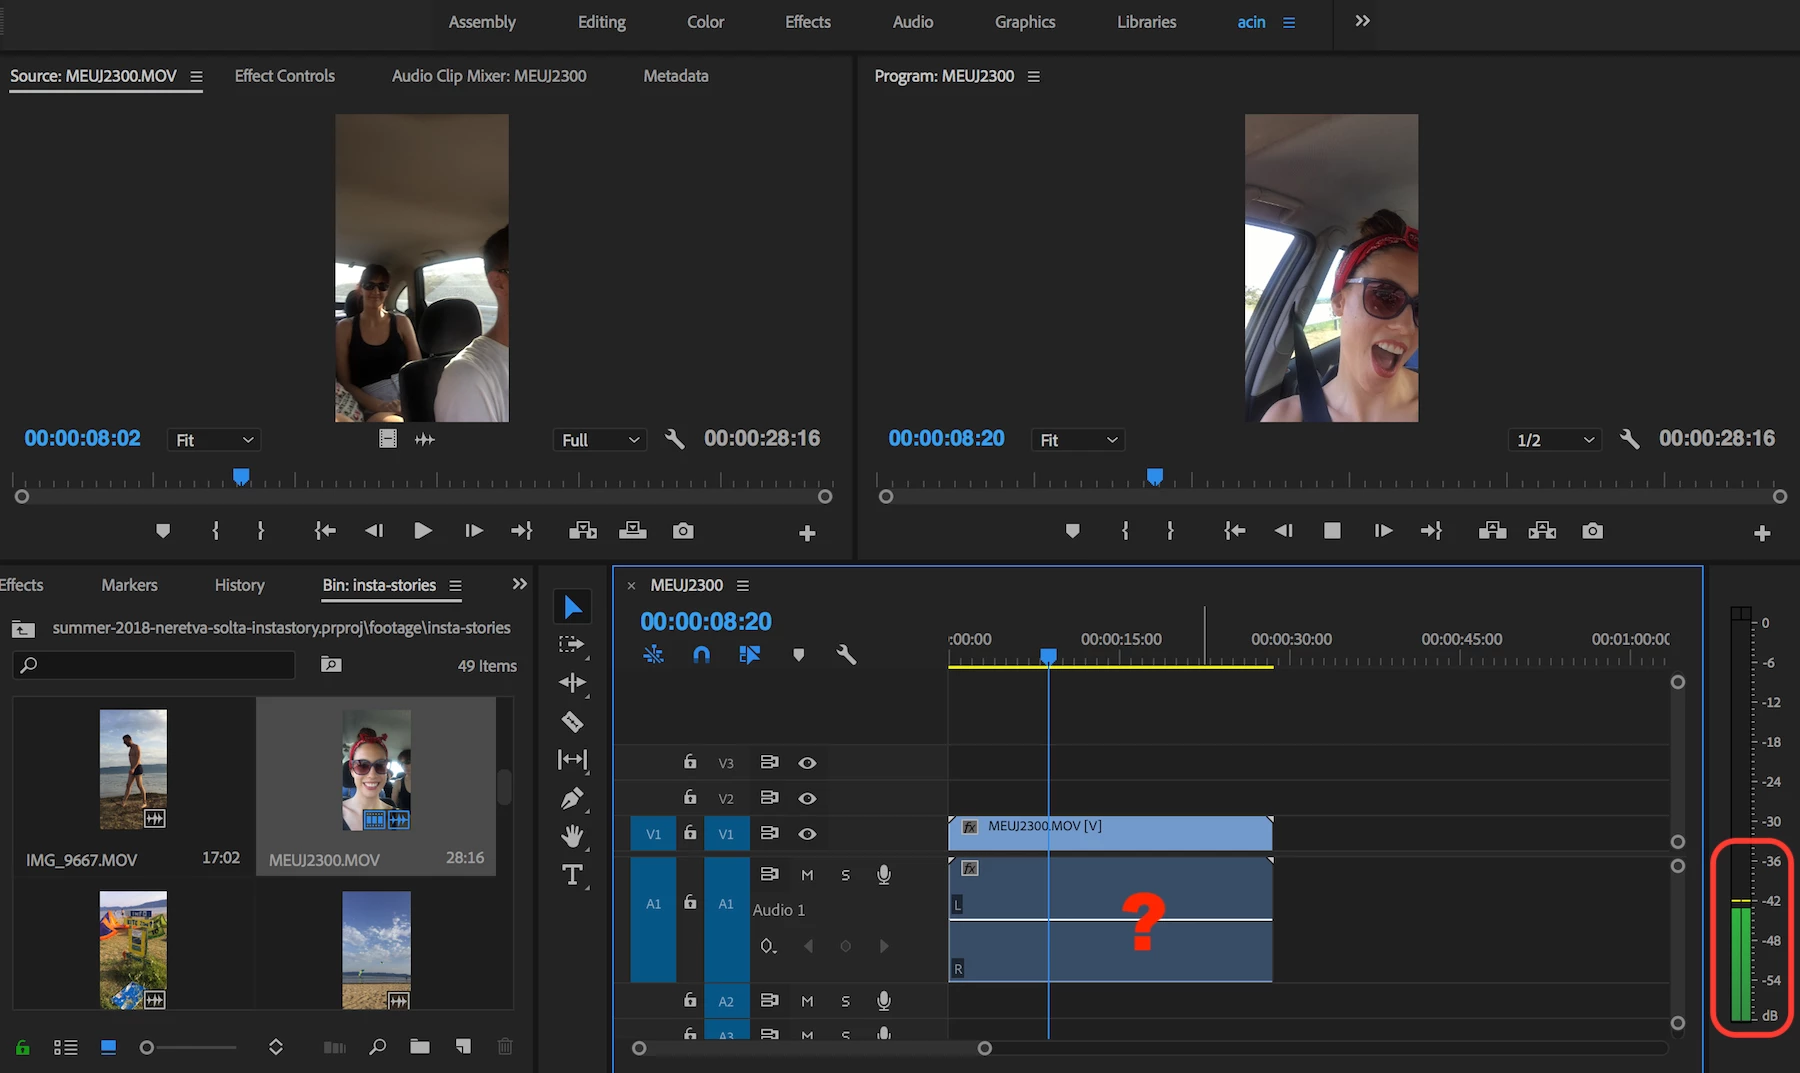1800x1073 pixels.
Task: Toggle Snap in the timeline
Action: coord(701,655)
